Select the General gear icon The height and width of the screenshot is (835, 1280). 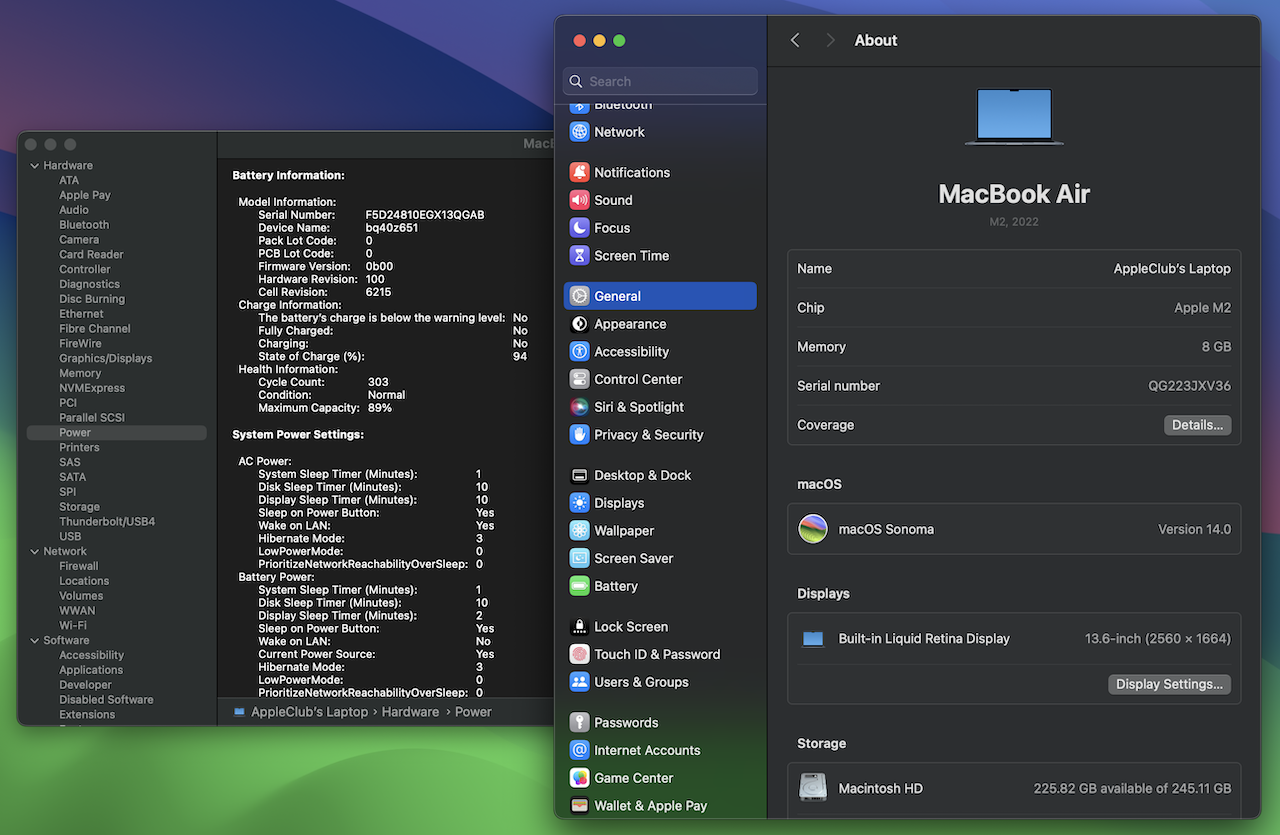(579, 296)
